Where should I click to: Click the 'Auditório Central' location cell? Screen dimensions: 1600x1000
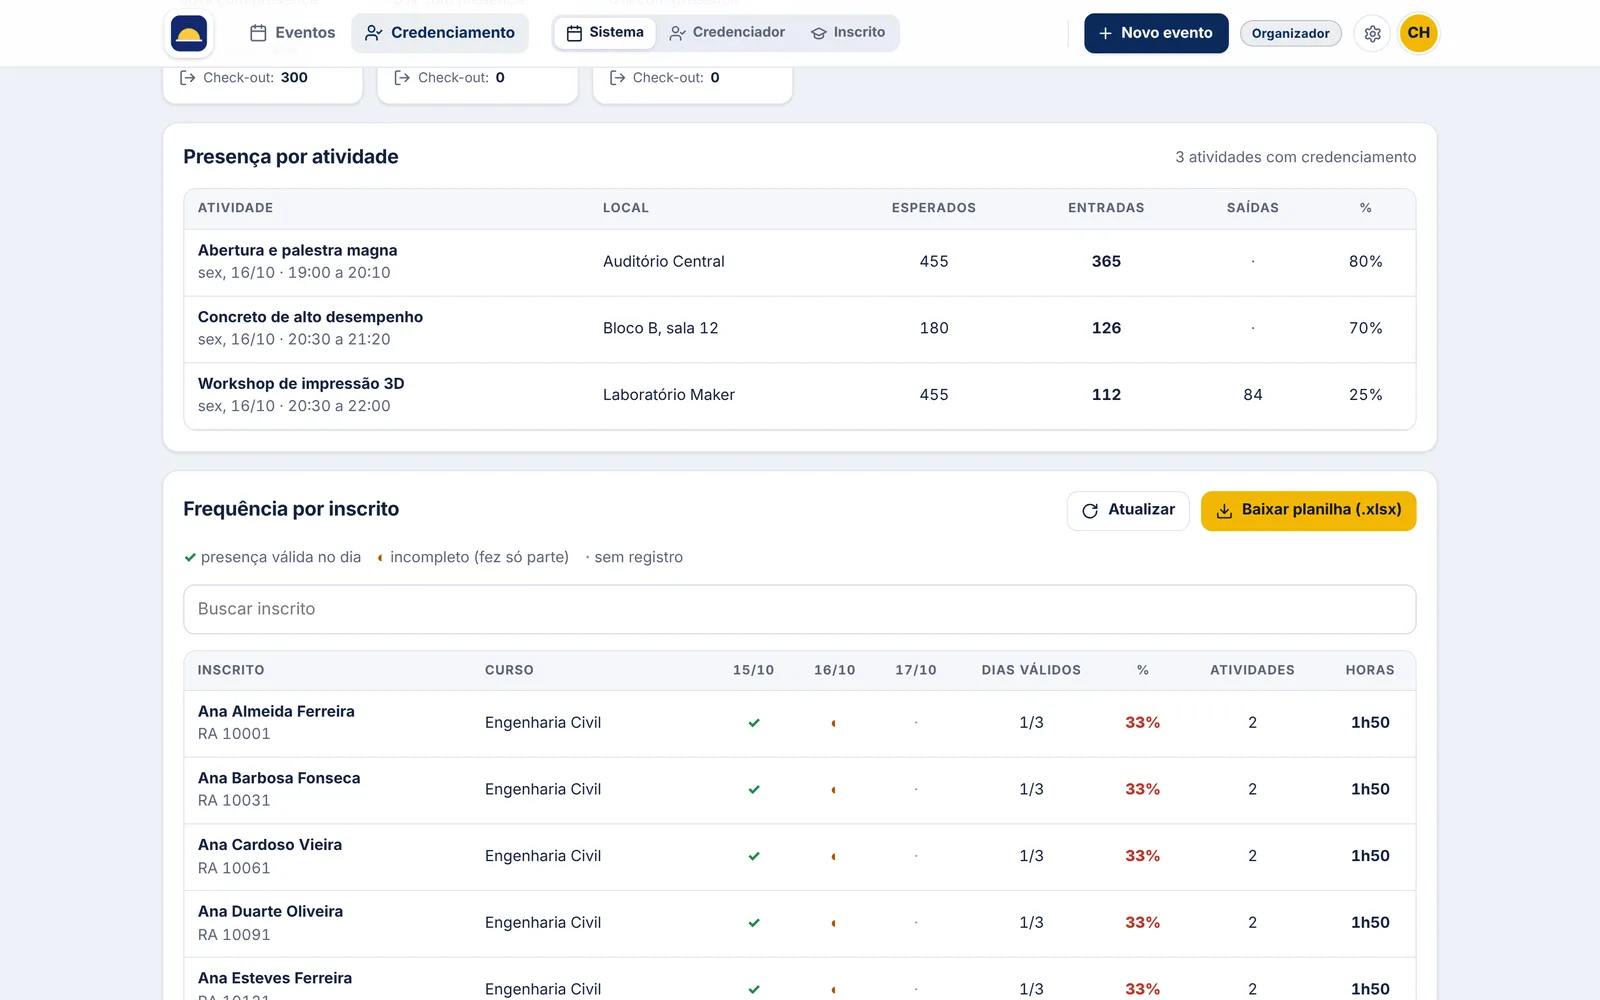click(x=663, y=261)
